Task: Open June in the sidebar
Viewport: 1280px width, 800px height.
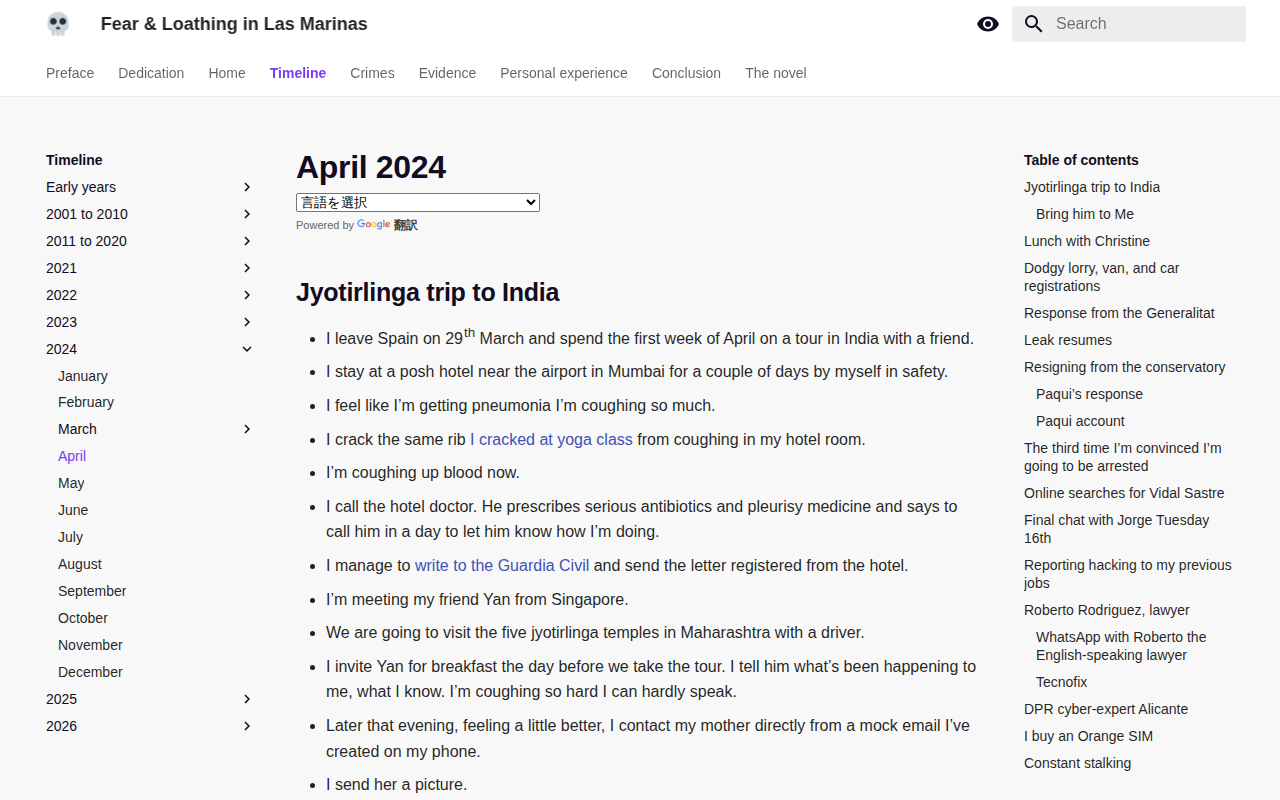Action: tap(73, 510)
